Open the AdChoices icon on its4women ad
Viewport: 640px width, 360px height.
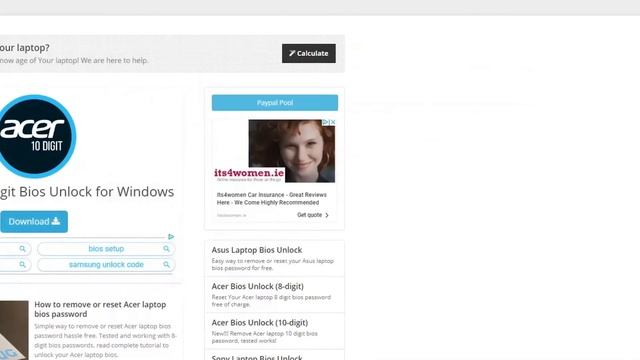click(x=326, y=122)
